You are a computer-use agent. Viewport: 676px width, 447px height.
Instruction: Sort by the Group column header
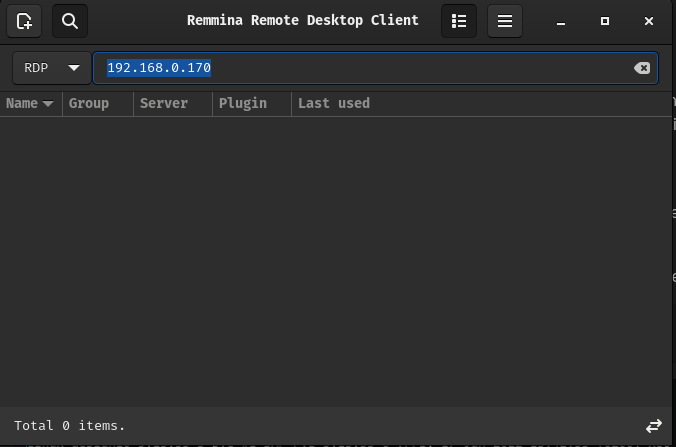pos(98,103)
